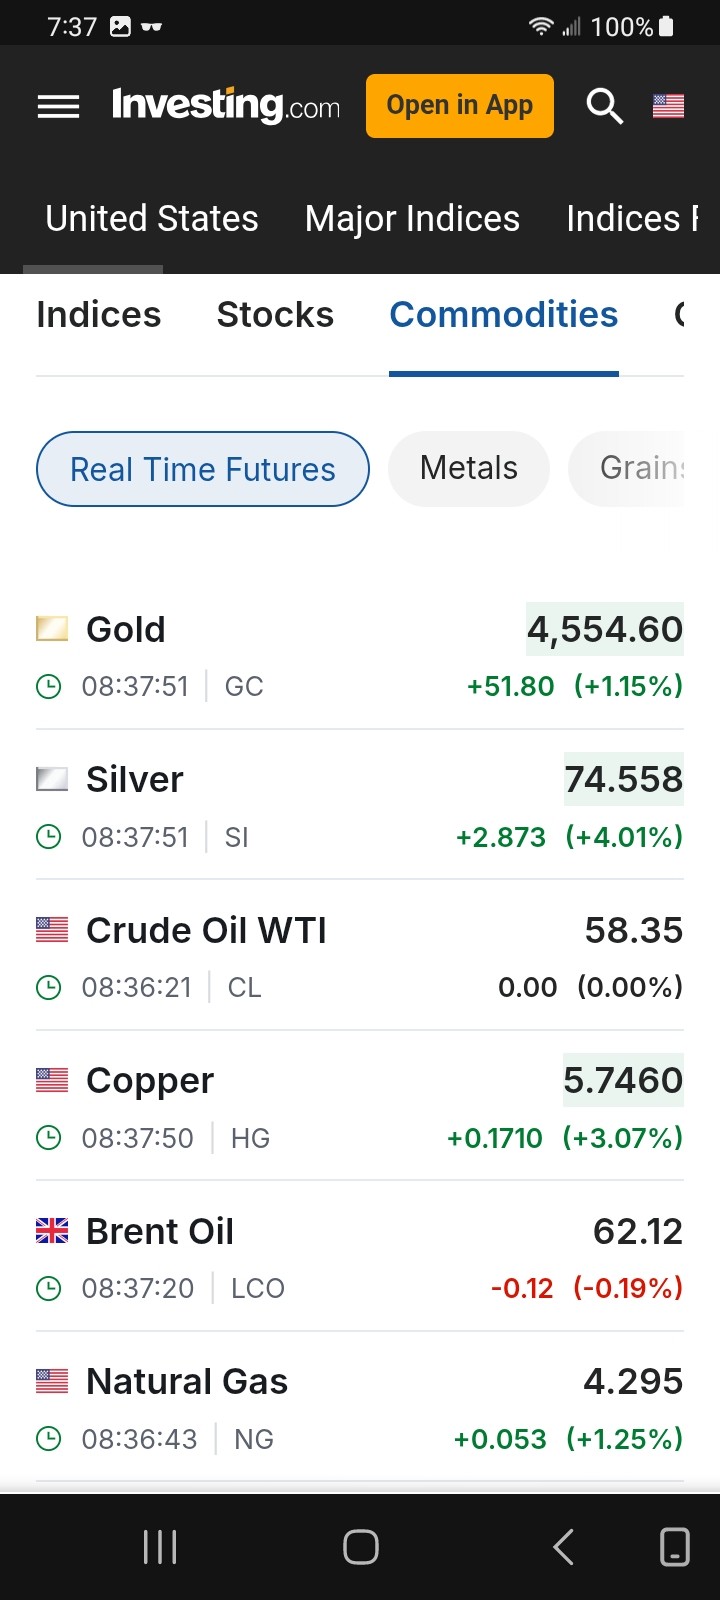Switch to the Stocks tab
The height and width of the screenshot is (1600, 720).
click(275, 315)
